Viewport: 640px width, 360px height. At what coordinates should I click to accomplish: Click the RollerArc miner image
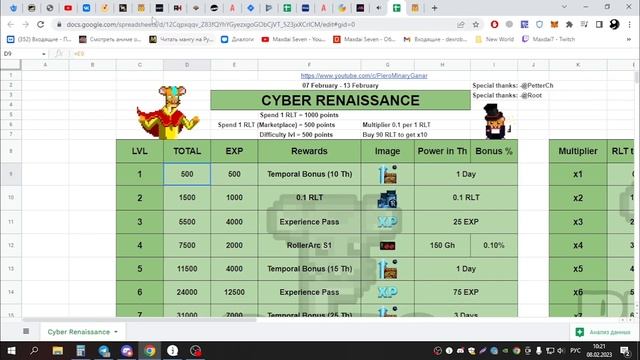pyautogui.click(x=387, y=246)
